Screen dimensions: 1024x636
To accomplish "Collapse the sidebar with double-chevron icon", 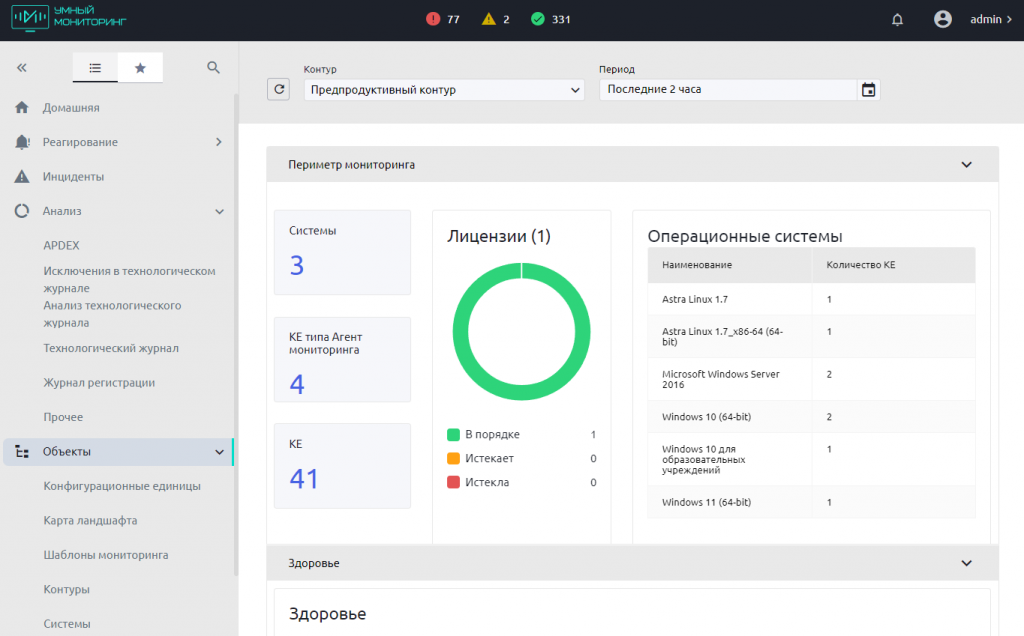I will point(21,68).
